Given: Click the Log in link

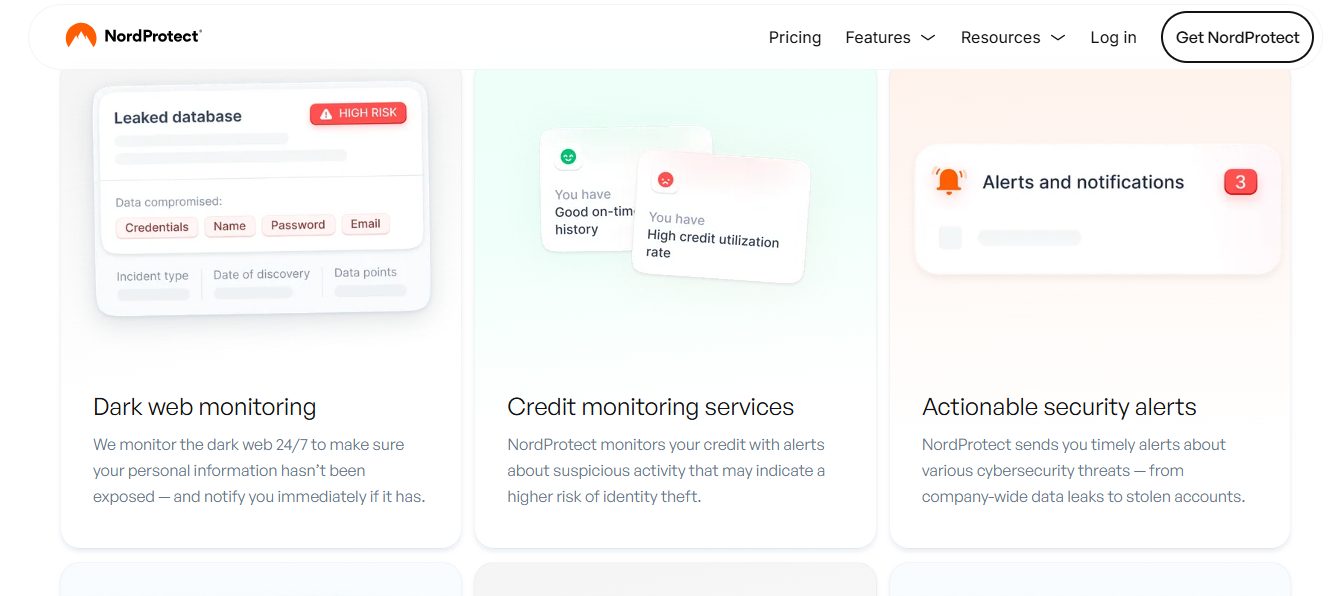Looking at the screenshot, I should pyautogui.click(x=1113, y=38).
